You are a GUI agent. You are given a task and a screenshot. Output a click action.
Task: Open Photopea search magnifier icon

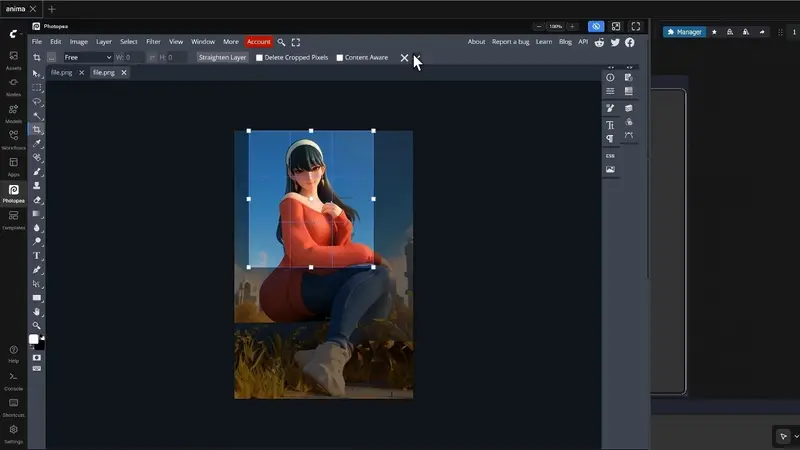[281, 42]
